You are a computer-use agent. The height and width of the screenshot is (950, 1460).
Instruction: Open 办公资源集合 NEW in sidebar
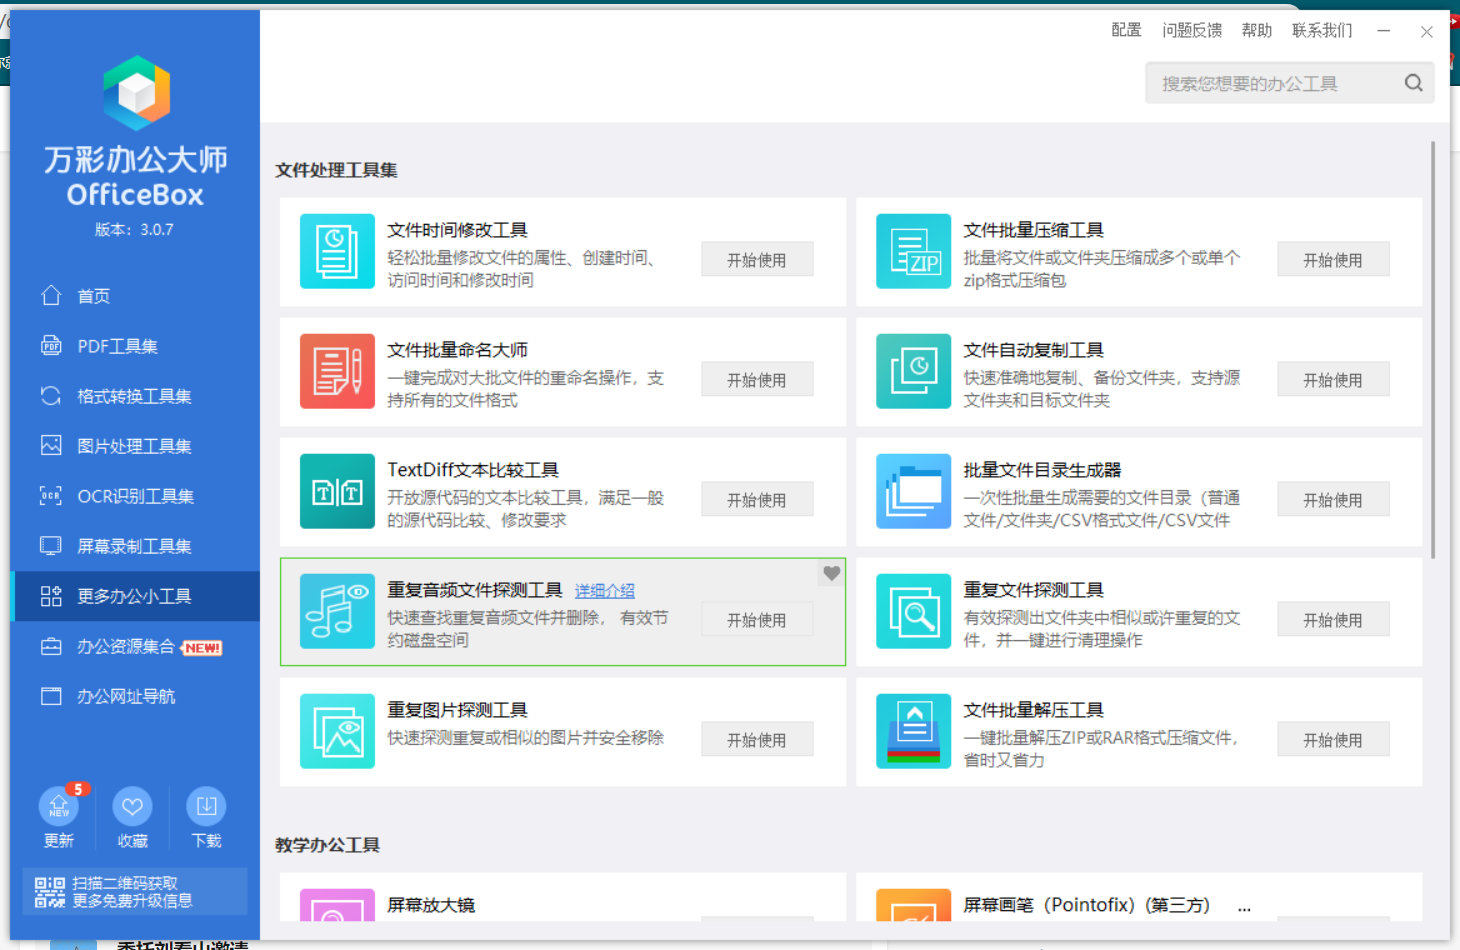[x=135, y=646]
